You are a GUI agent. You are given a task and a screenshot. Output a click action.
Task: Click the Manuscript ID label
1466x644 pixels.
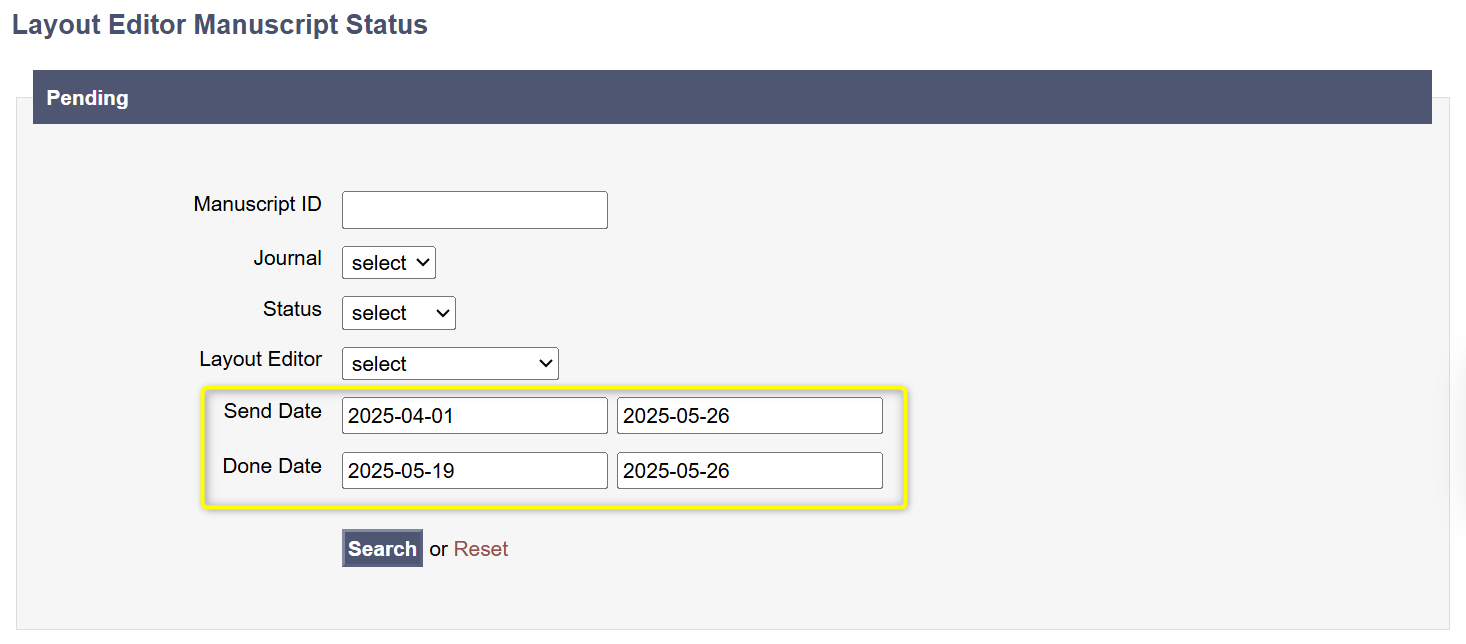(x=257, y=204)
